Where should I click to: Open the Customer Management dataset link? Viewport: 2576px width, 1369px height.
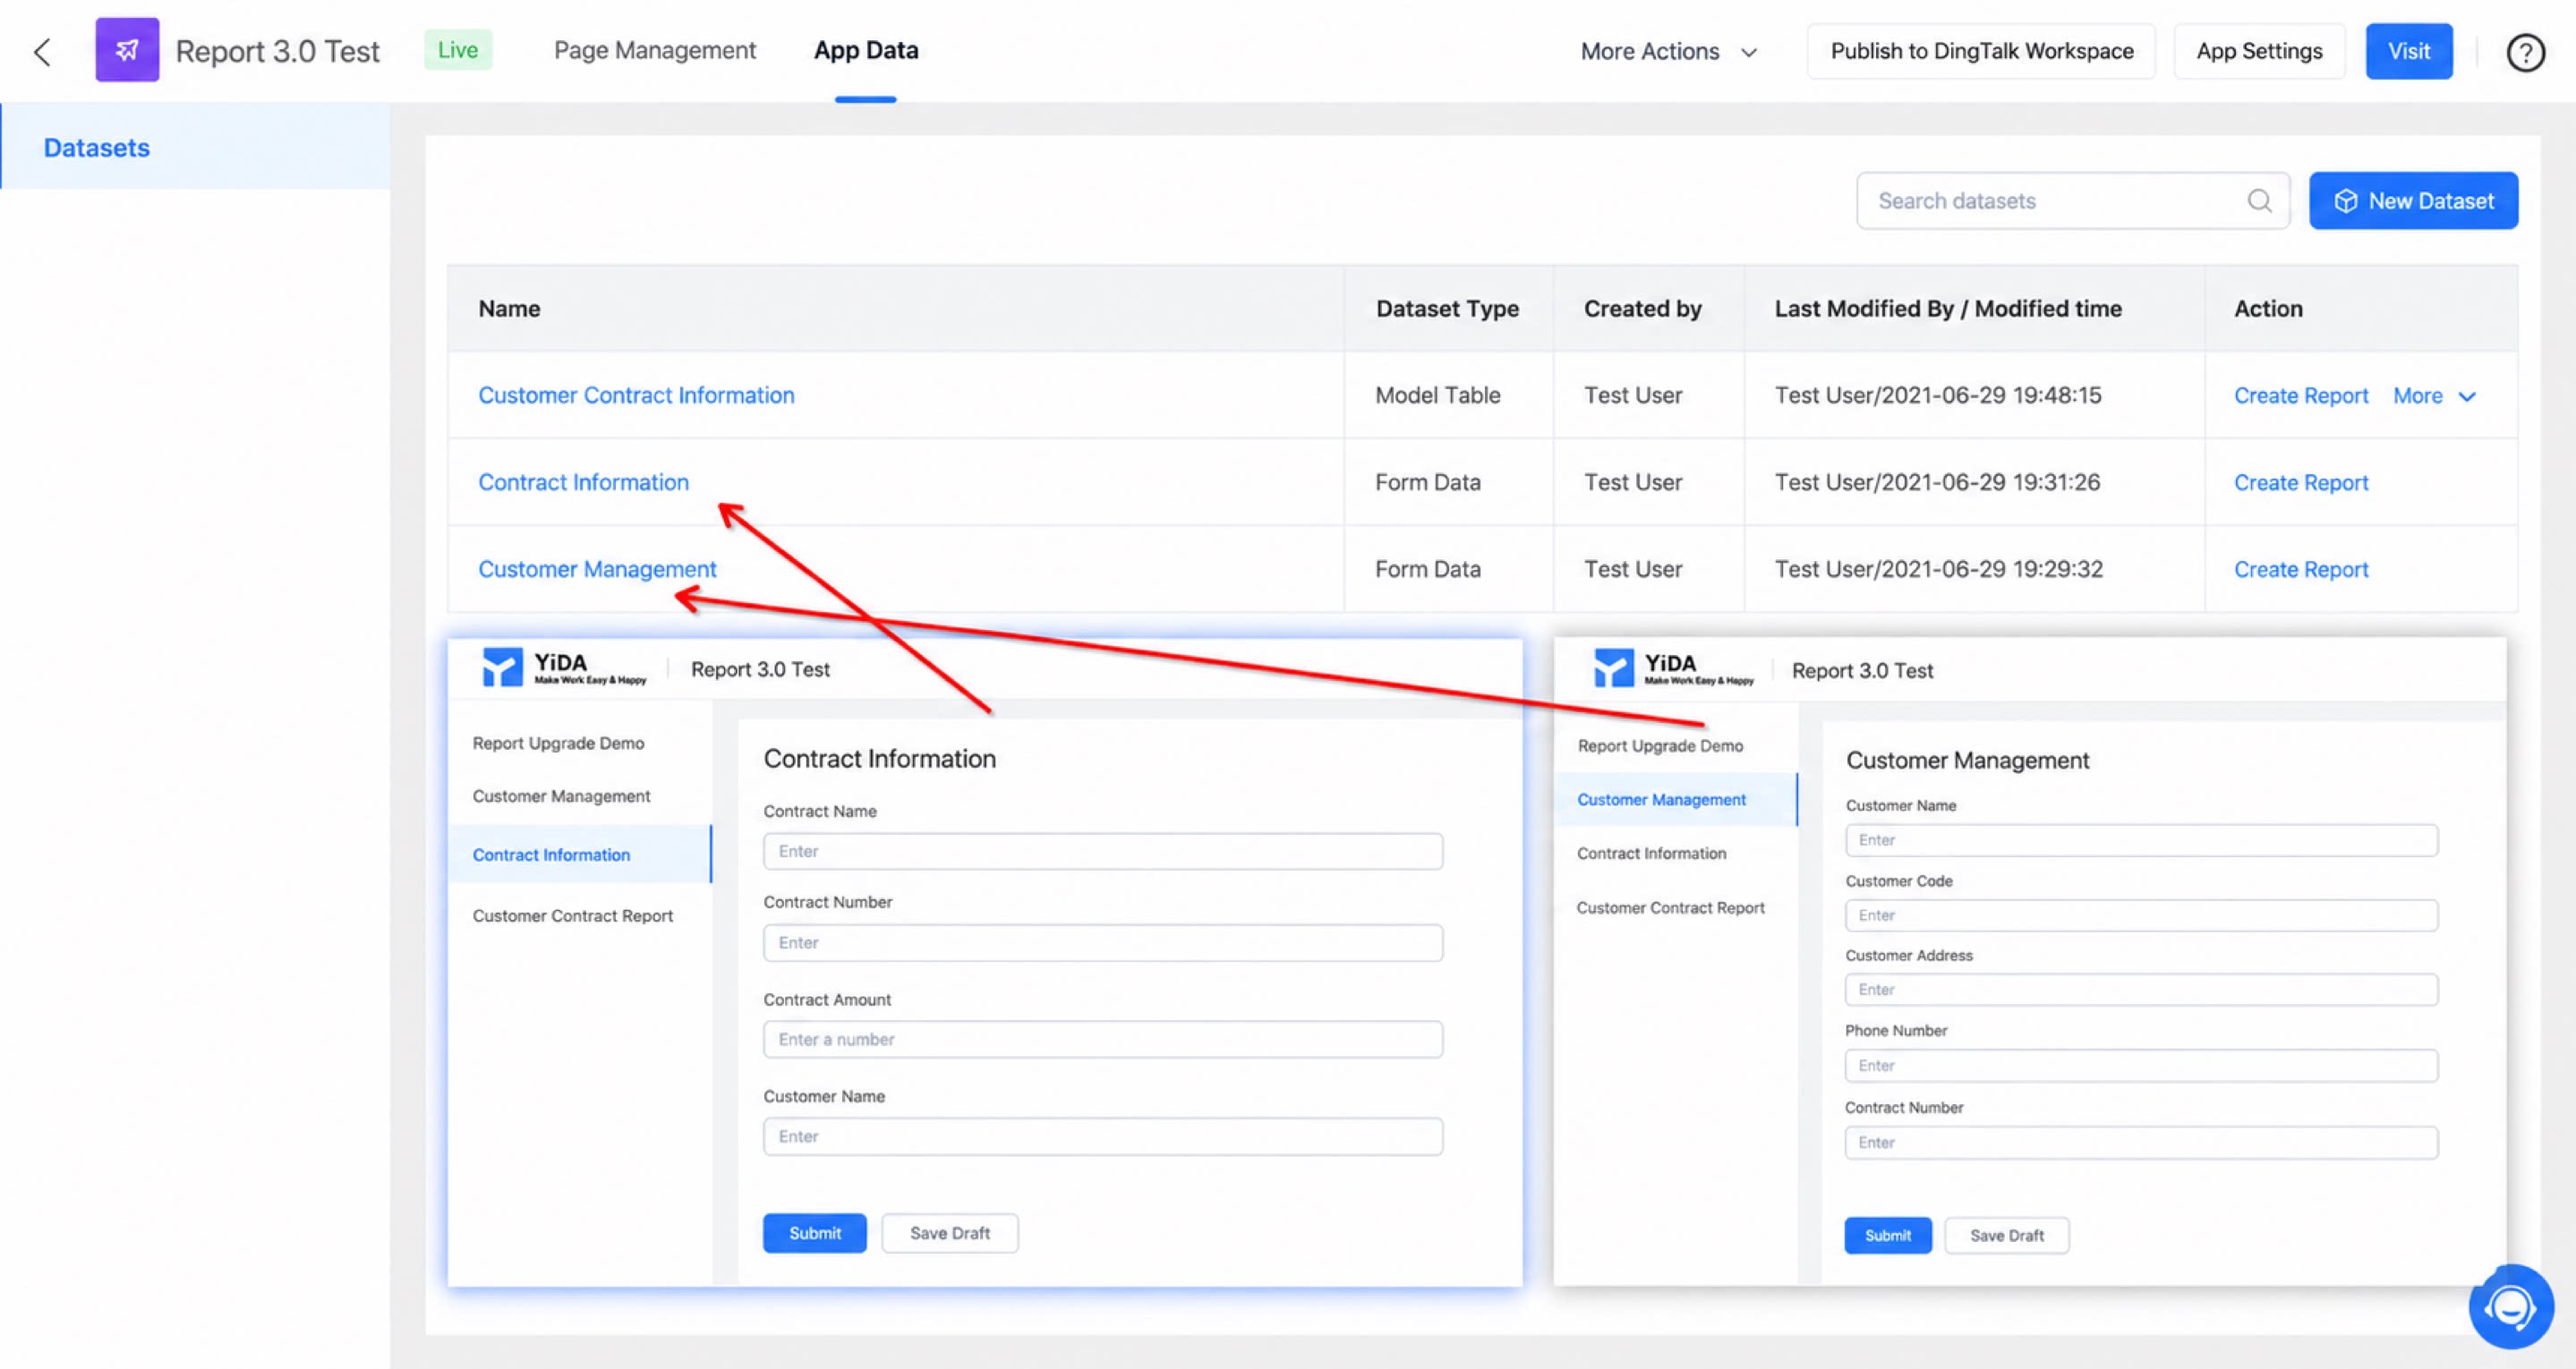click(597, 569)
